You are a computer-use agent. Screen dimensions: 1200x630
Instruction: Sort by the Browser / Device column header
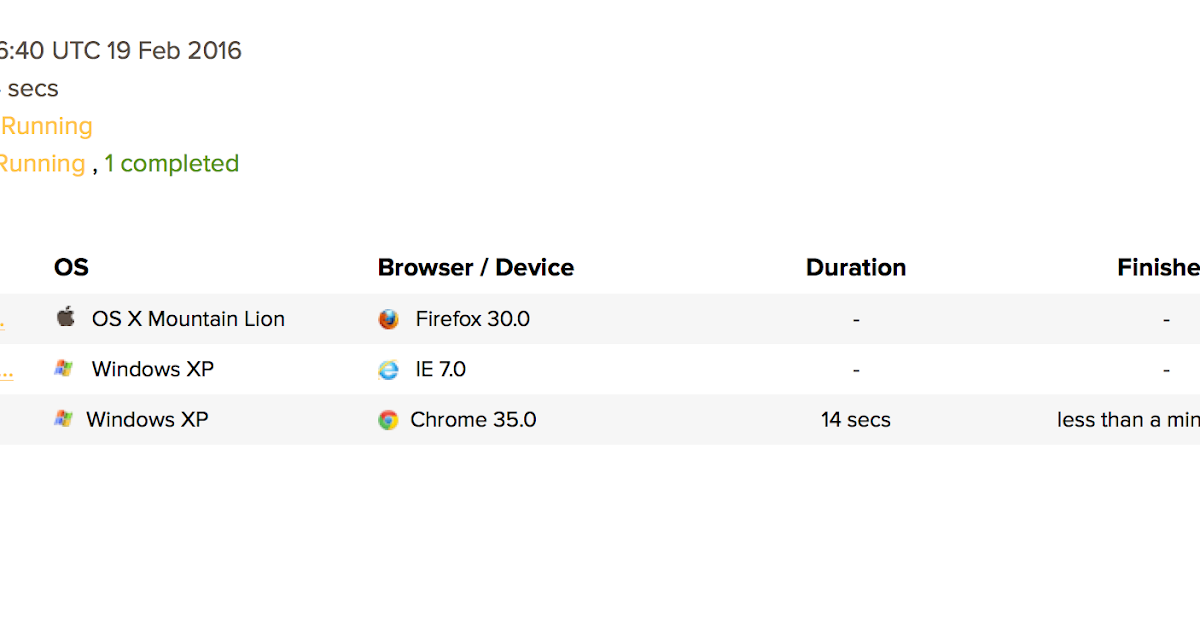(x=476, y=267)
